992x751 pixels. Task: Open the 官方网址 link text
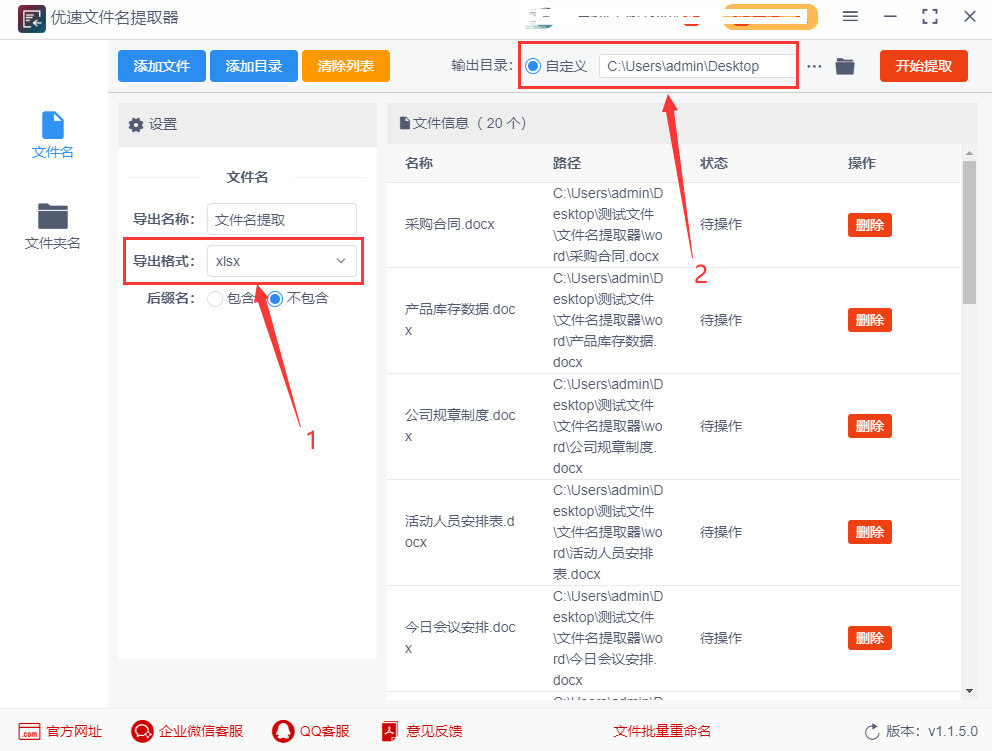[74, 731]
